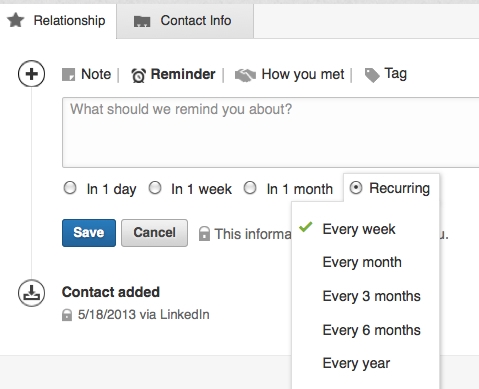Click the Cancel button
This screenshot has height=389, width=479.
click(x=154, y=233)
